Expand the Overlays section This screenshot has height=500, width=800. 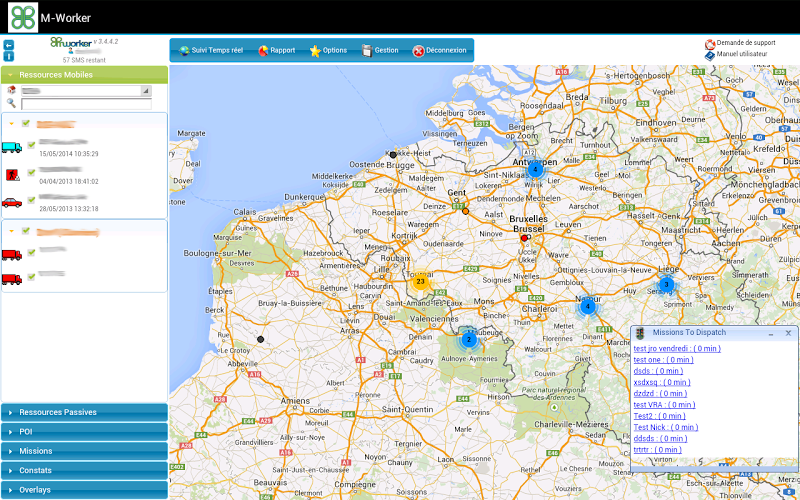pos(84,490)
